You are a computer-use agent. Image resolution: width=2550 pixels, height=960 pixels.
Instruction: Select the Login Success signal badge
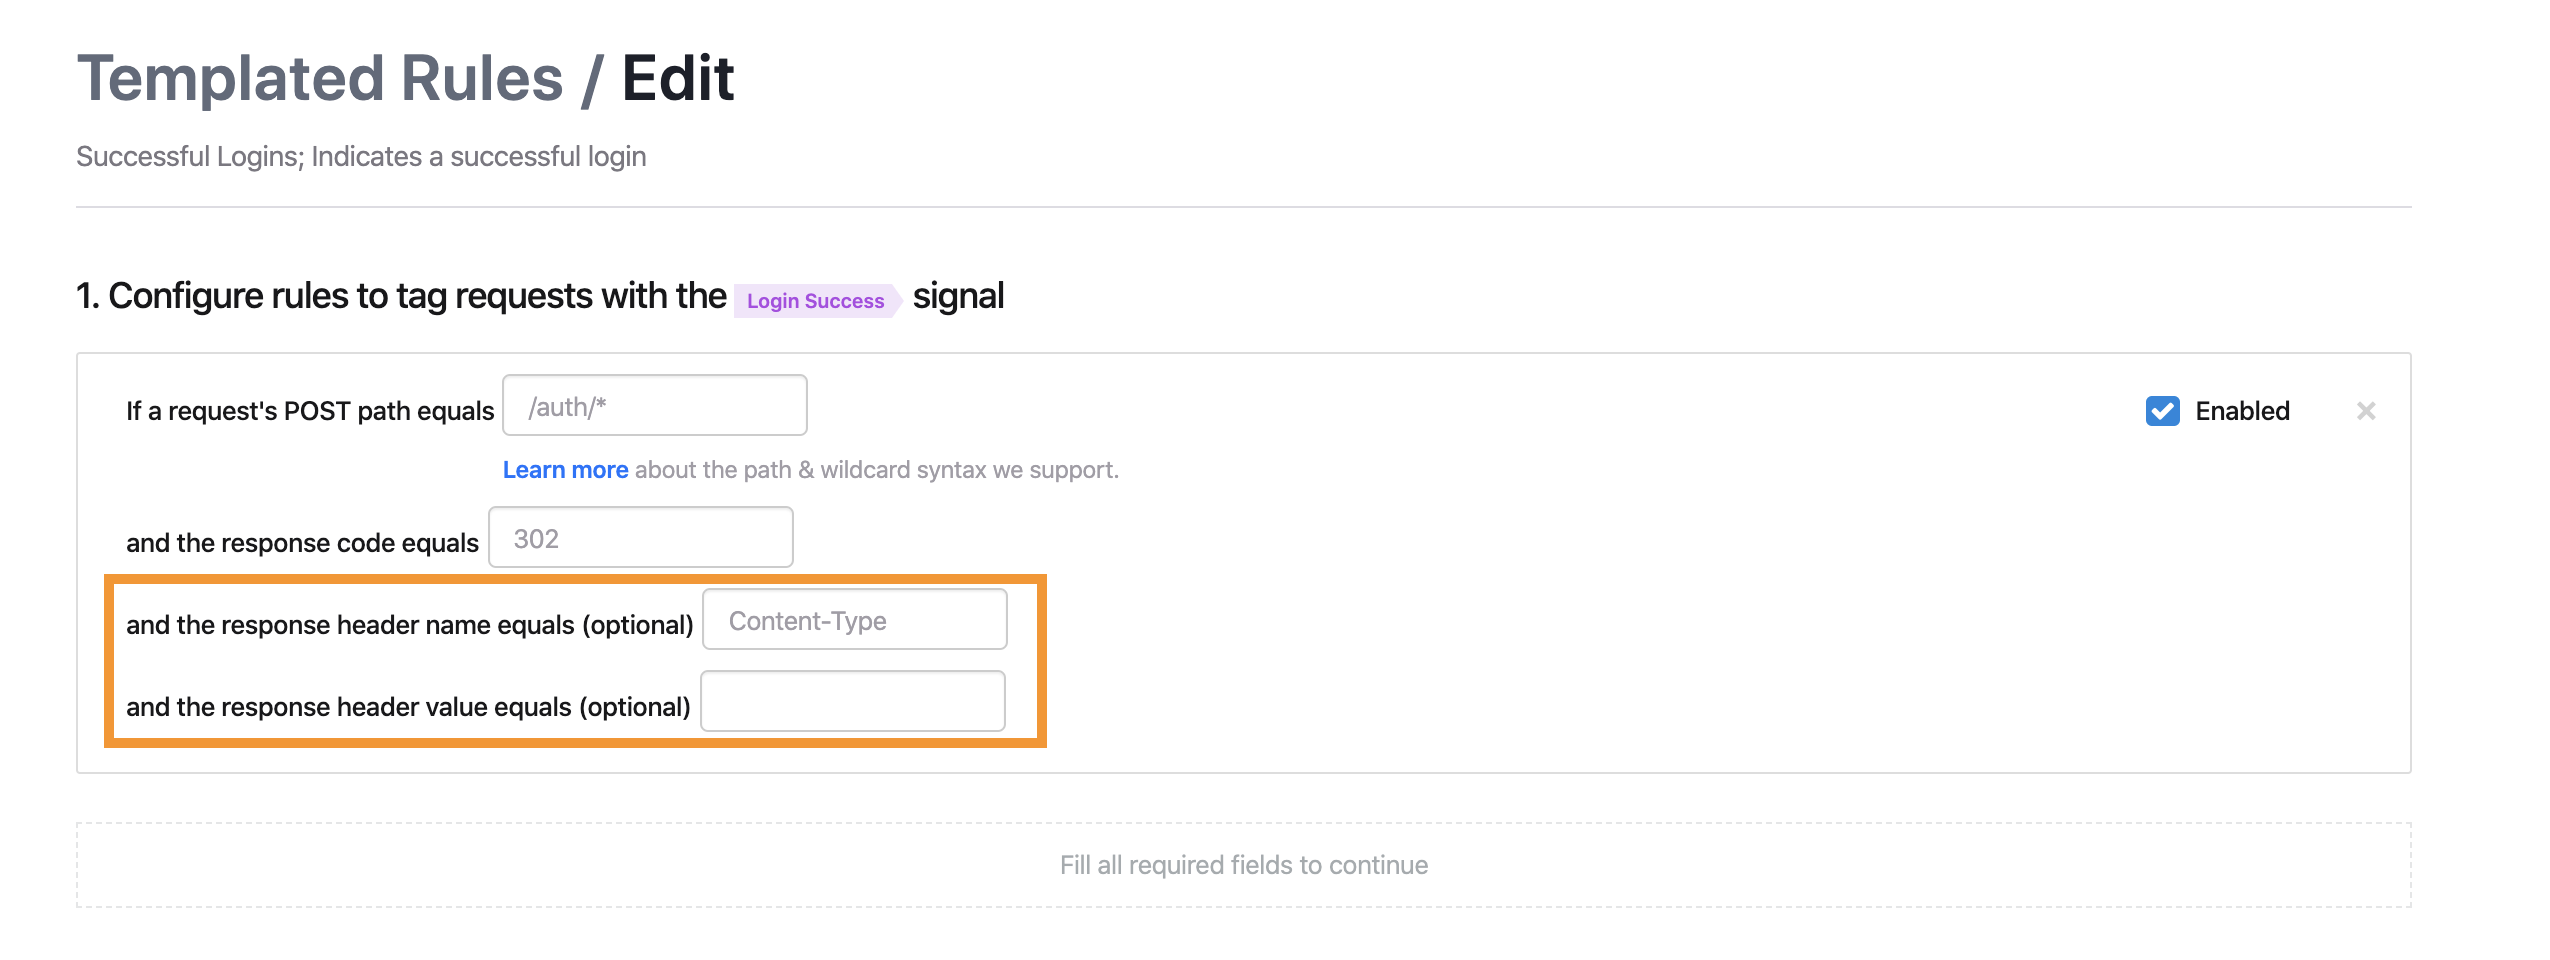pyautogui.click(x=813, y=300)
